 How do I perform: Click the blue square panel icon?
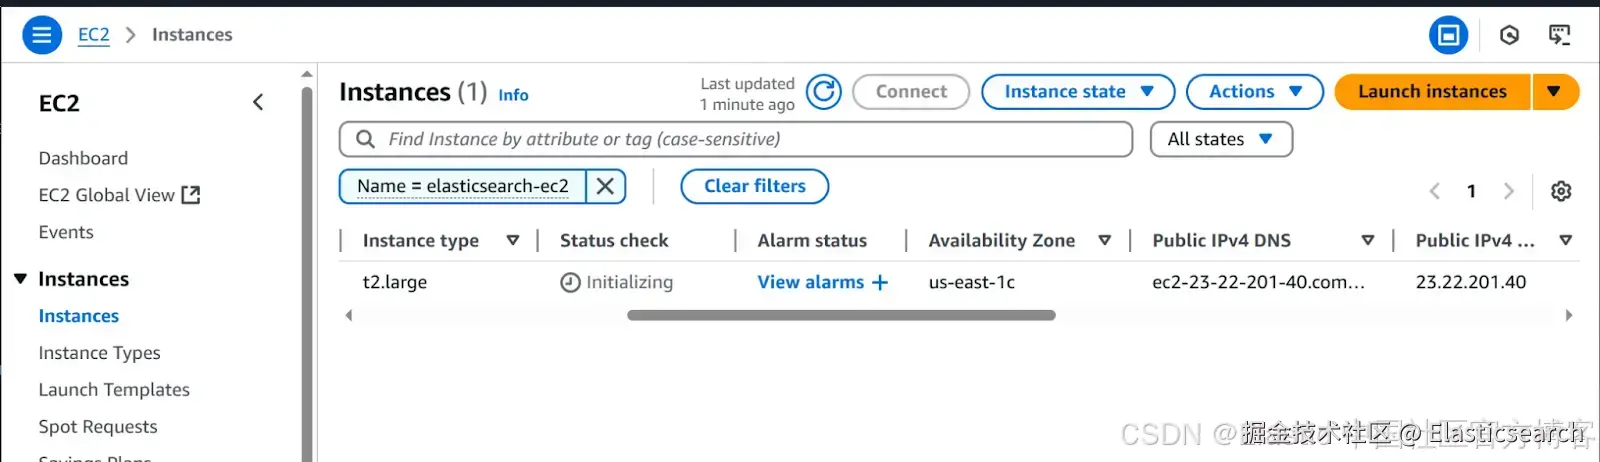(x=1448, y=36)
